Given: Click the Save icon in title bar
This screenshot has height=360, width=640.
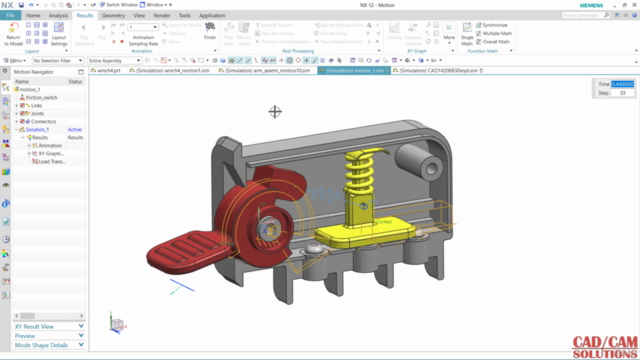Looking at the screenshot, I should pos(21,5).
